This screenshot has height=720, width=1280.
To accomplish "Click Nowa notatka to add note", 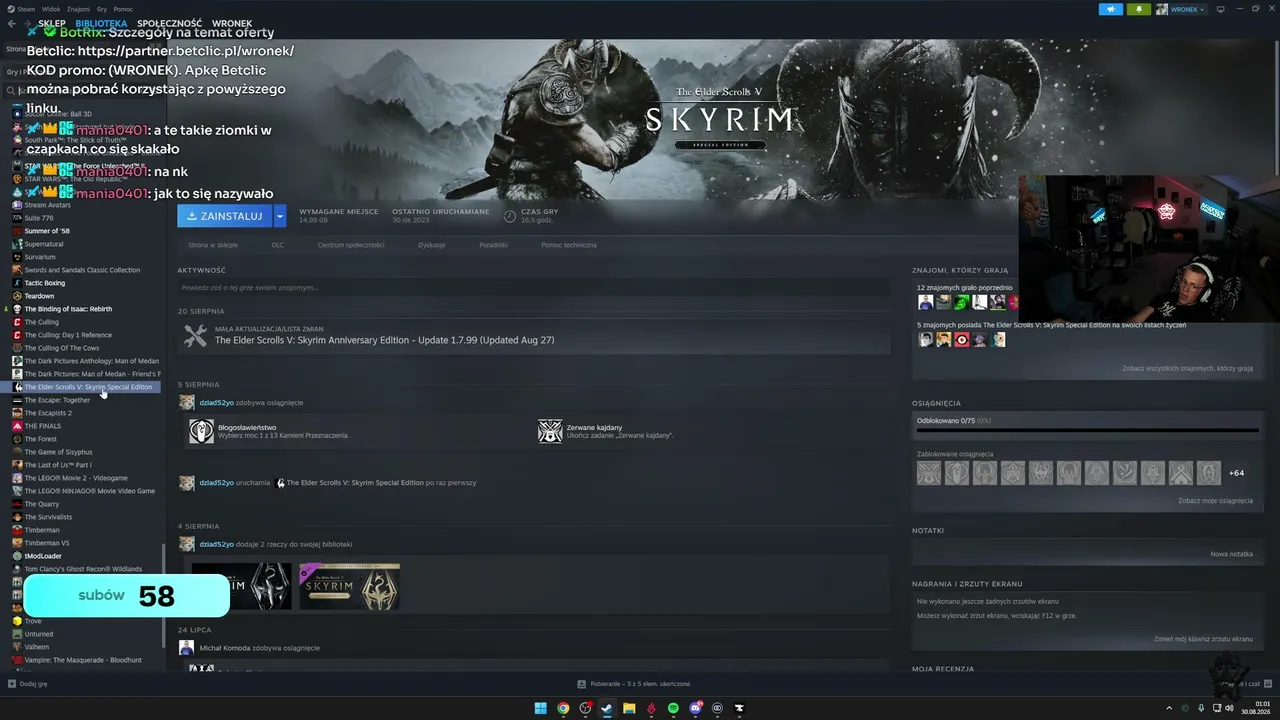I will (1231, 554).
